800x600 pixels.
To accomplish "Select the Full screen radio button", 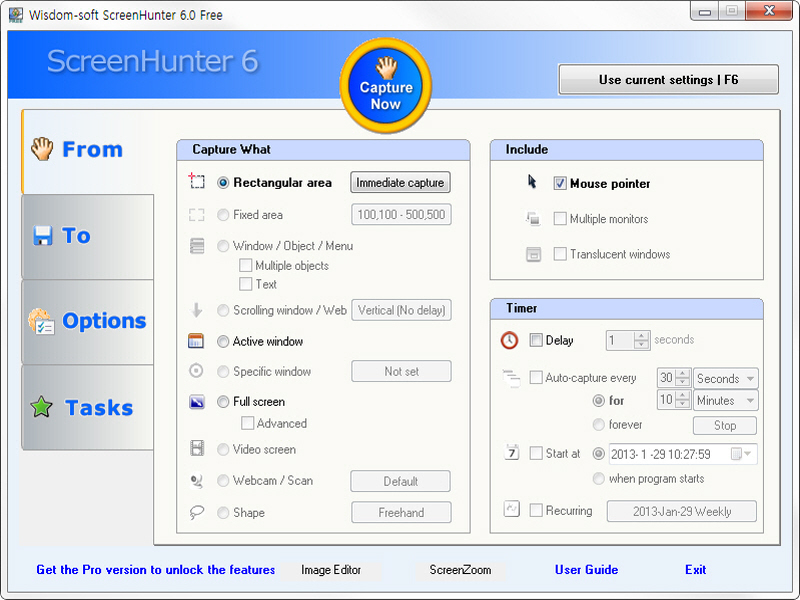I will (x=223, y=402).
